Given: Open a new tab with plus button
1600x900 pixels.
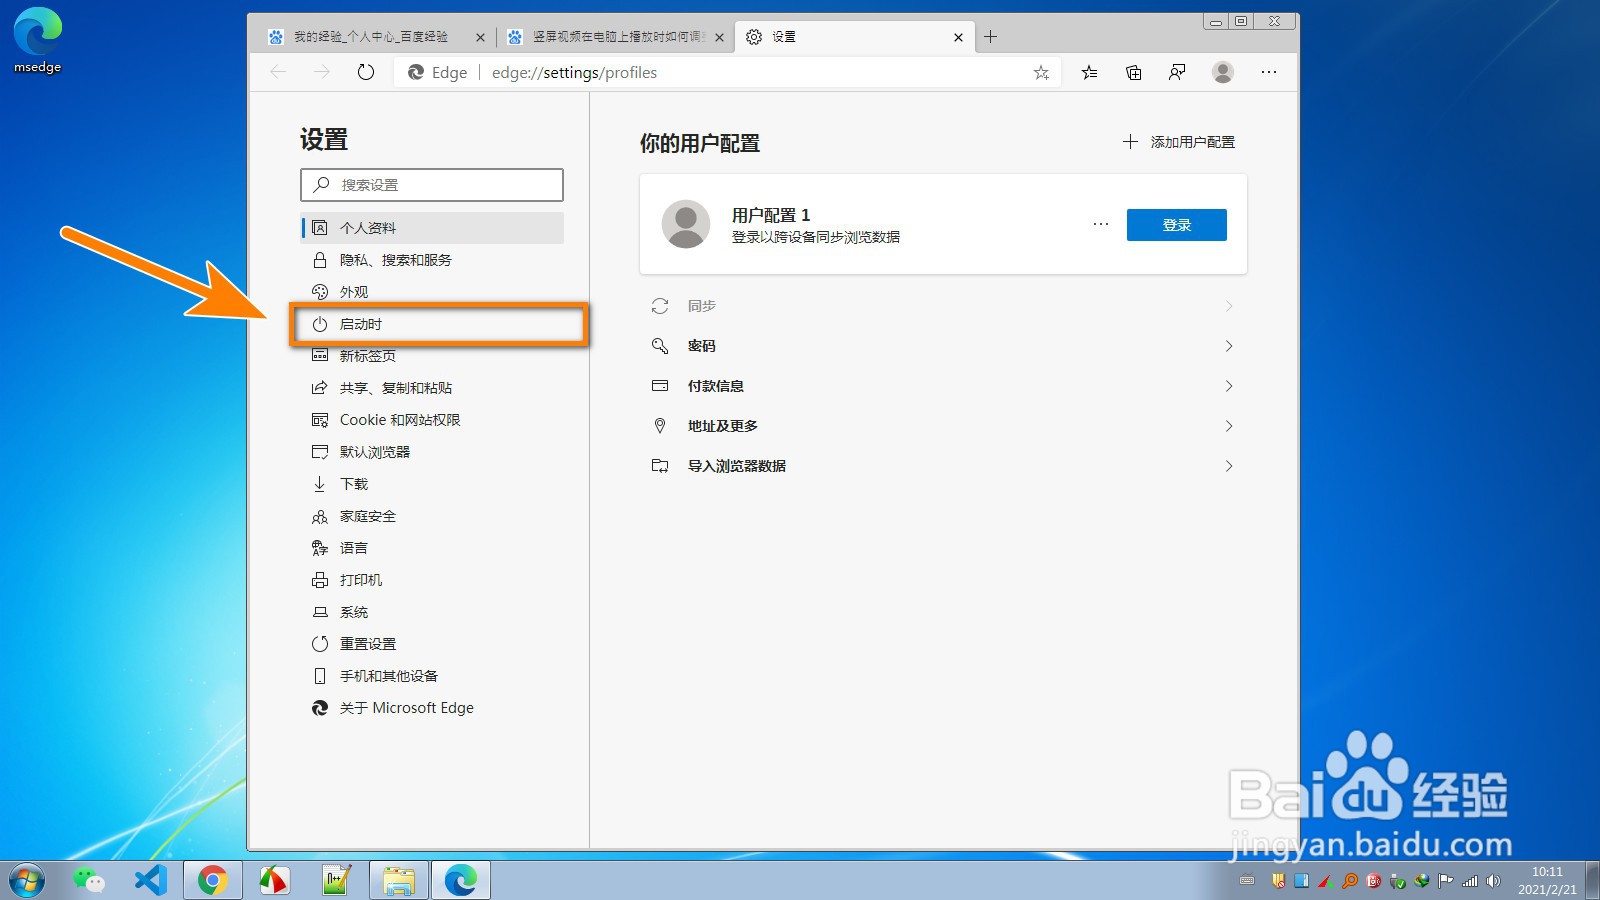Looking at the screenshot, I should point(991,37).
